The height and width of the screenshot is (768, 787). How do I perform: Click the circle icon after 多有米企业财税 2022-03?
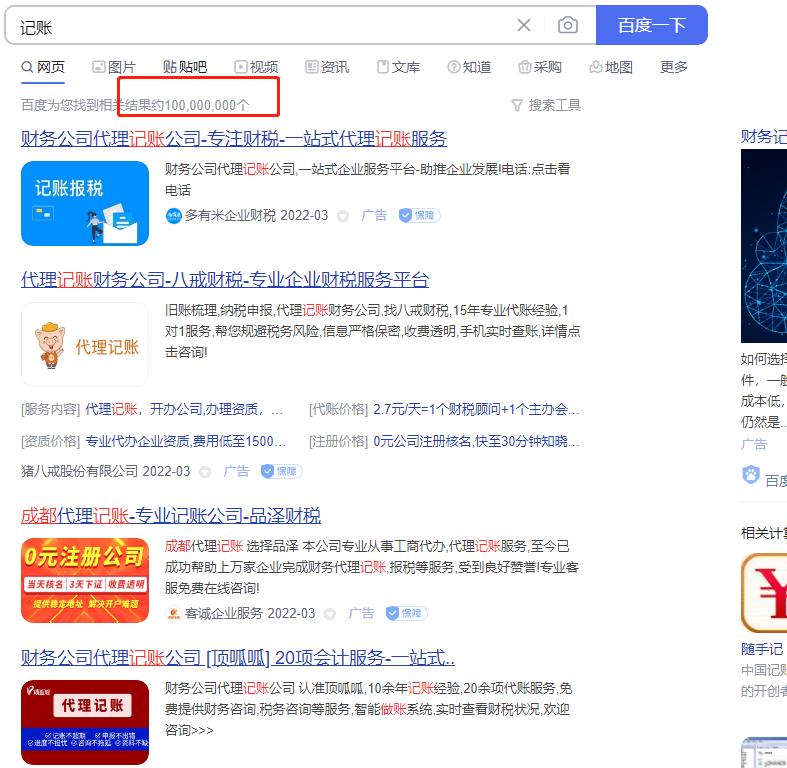343,216
